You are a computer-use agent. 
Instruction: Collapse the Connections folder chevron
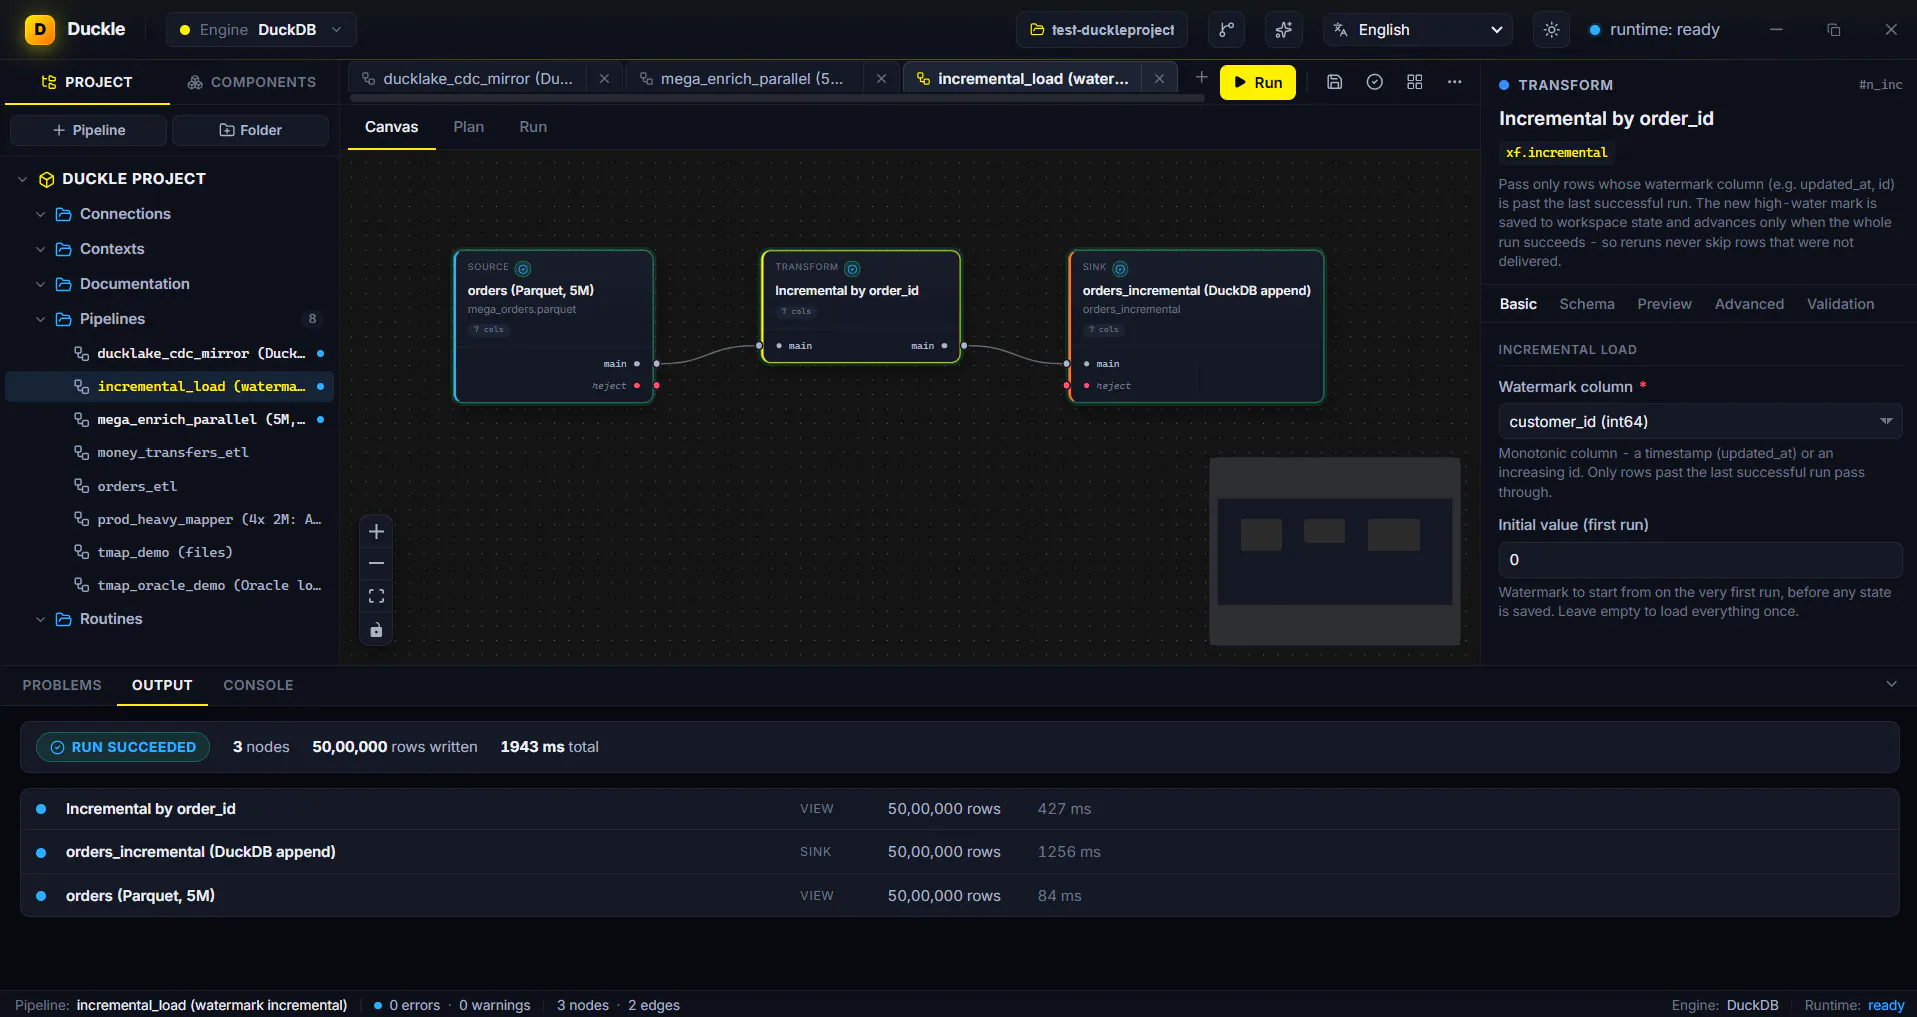40,214
